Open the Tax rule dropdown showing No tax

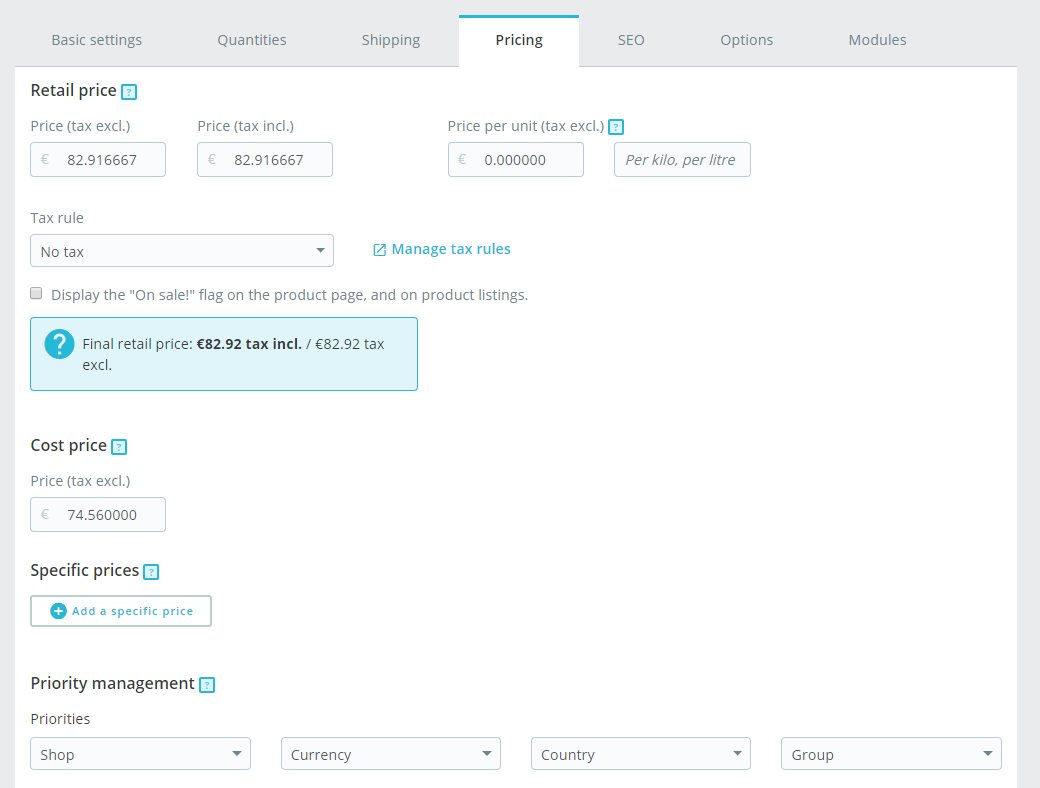point(182,251)
